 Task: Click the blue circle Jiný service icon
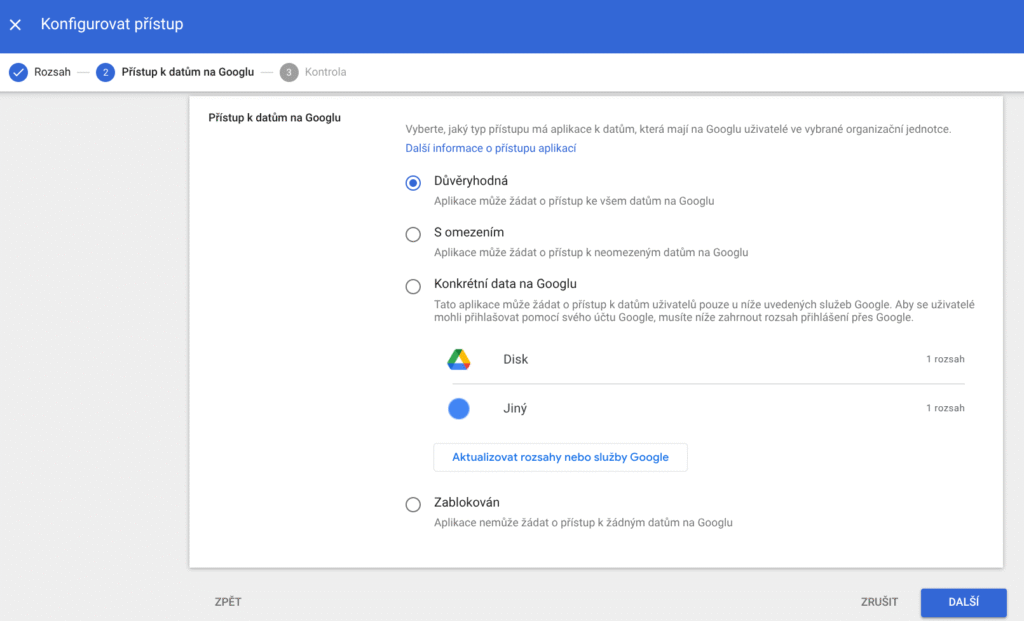click(459, 408)
